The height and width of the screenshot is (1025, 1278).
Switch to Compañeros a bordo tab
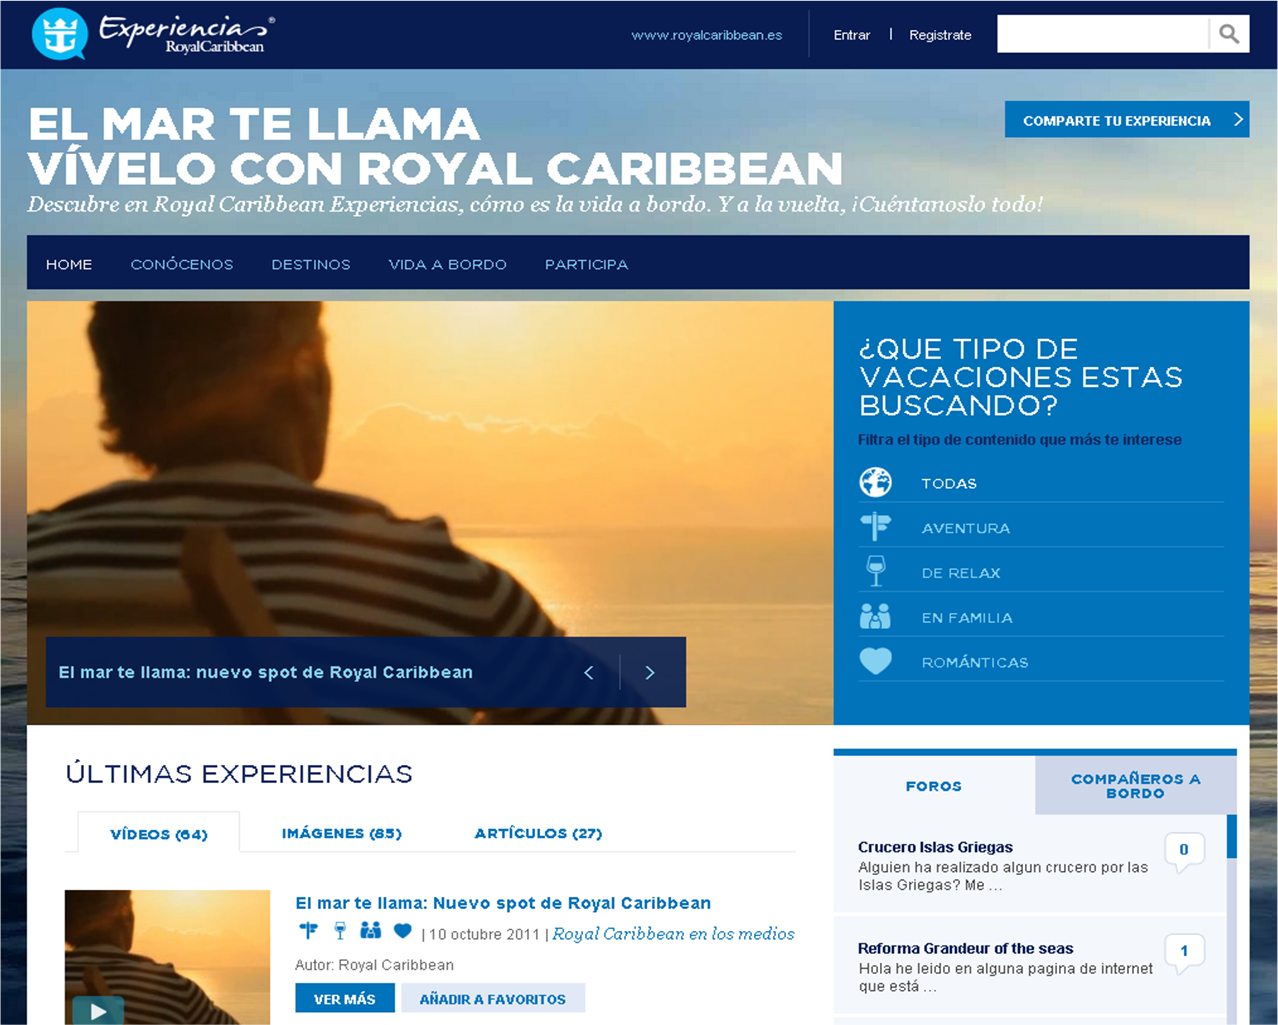pyautogui.click(x=1136, y=785)
